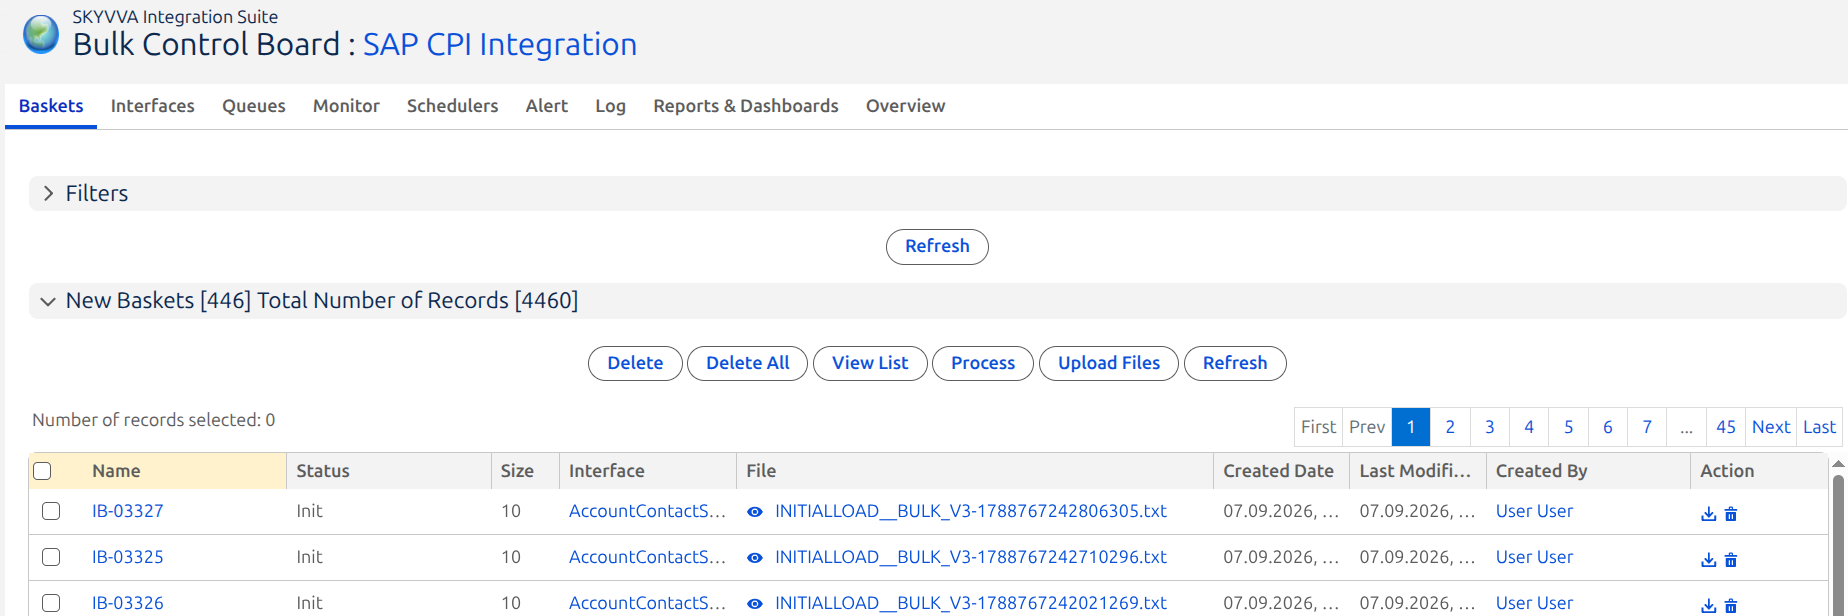Open file INITIALLOAD__BULK_V3-1788767242710296.txt
This screenshot has height=616, width=1848.
click(971, 557)
